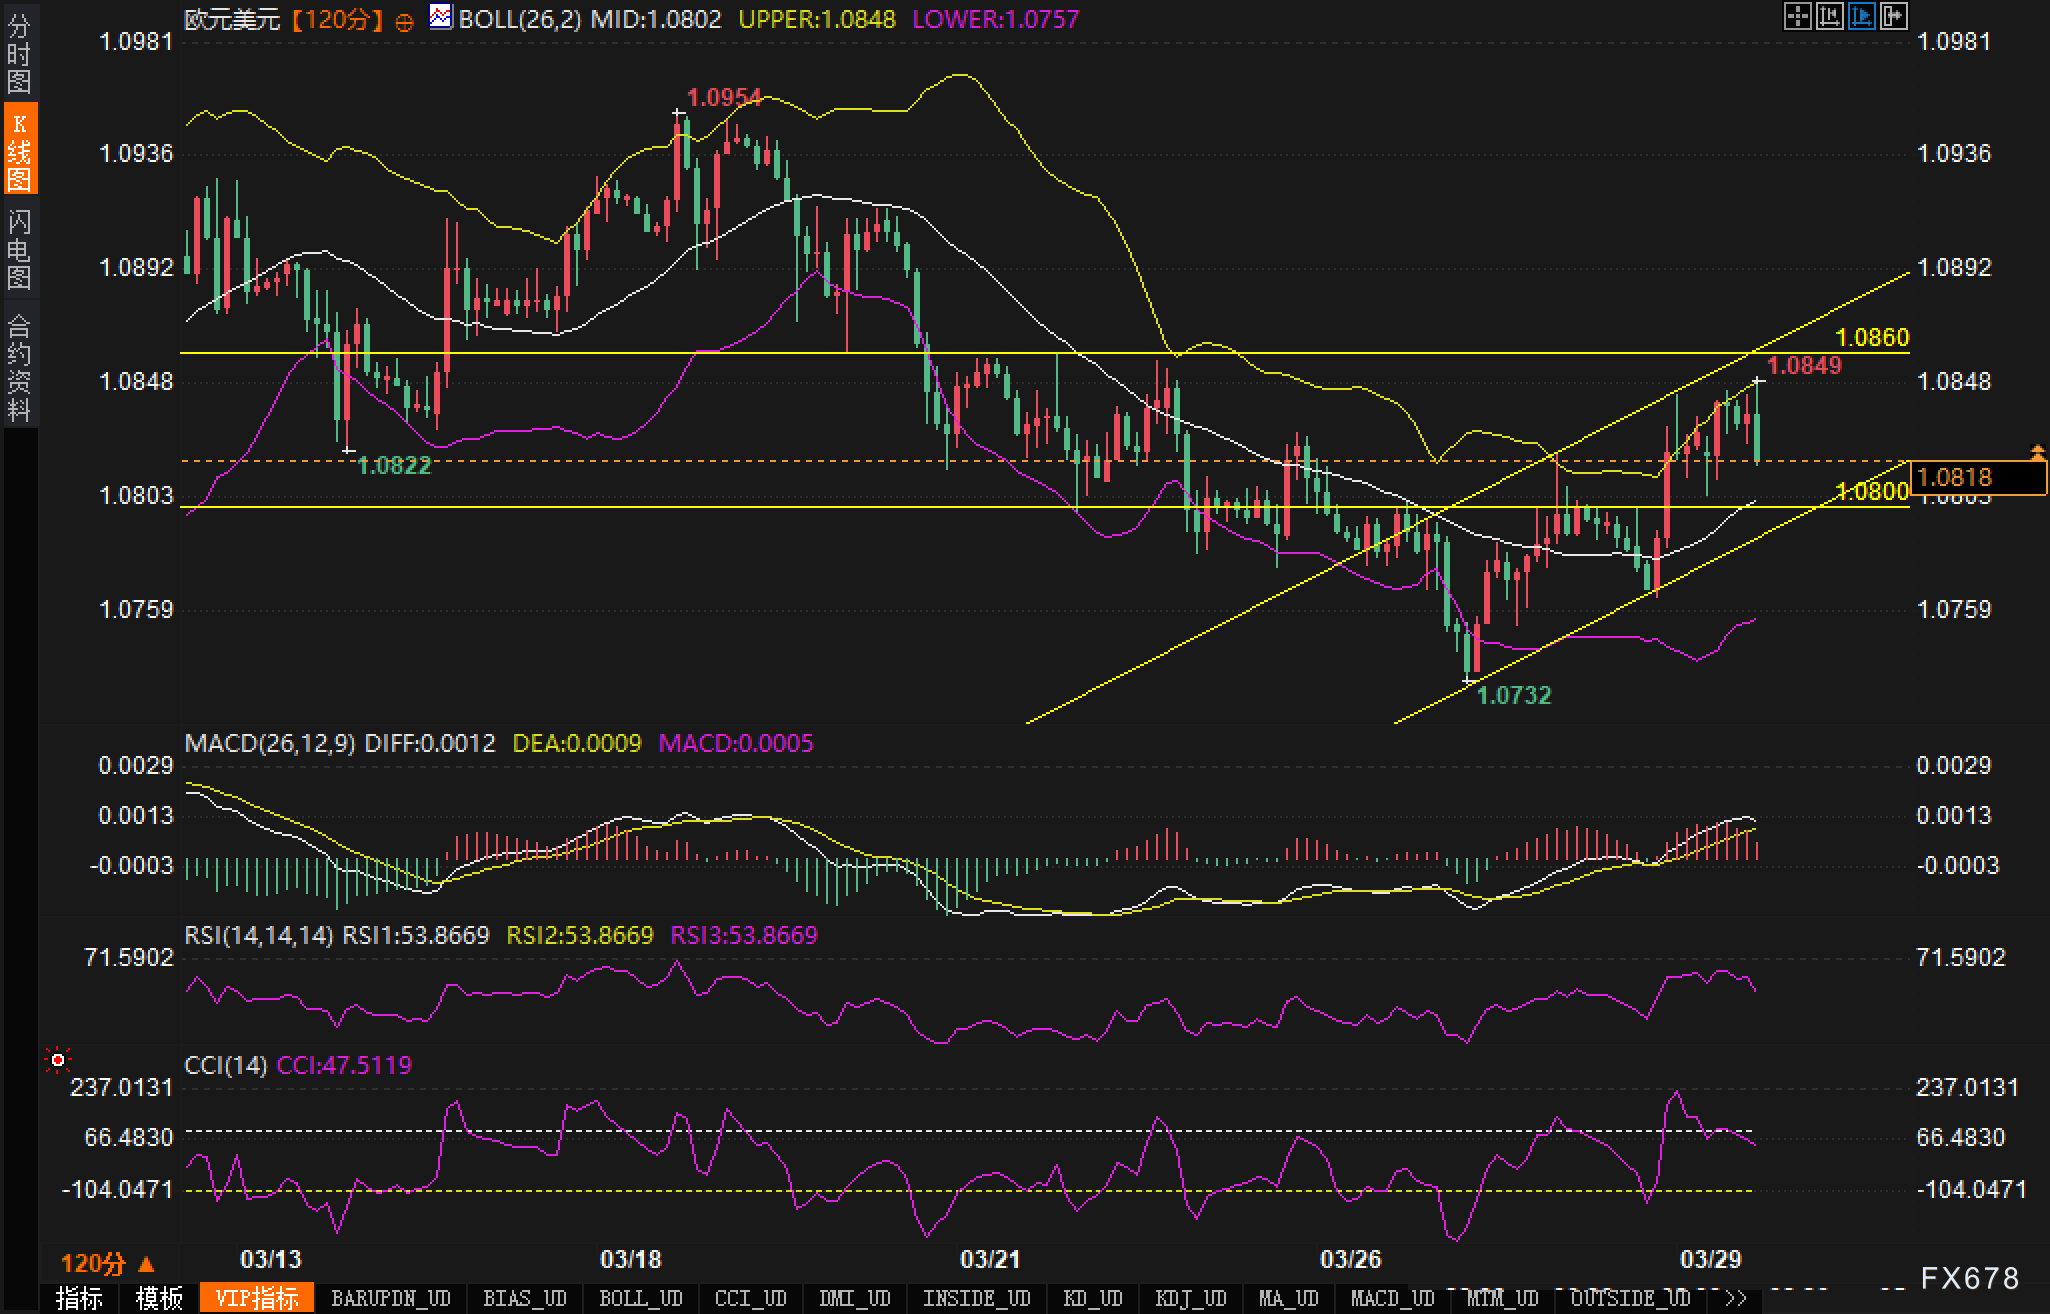
Task: Open the 指标 tab
Action: point(79,1298)
